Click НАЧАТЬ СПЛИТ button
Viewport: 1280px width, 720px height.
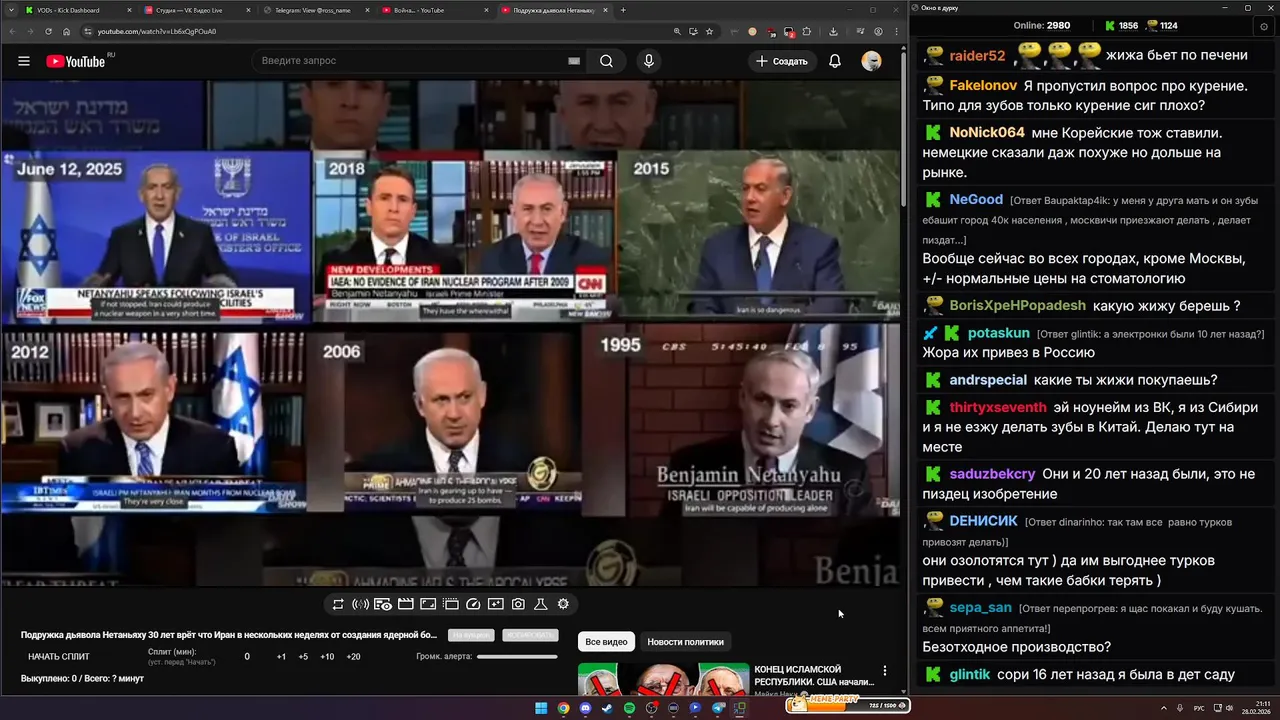coord(59,657)
